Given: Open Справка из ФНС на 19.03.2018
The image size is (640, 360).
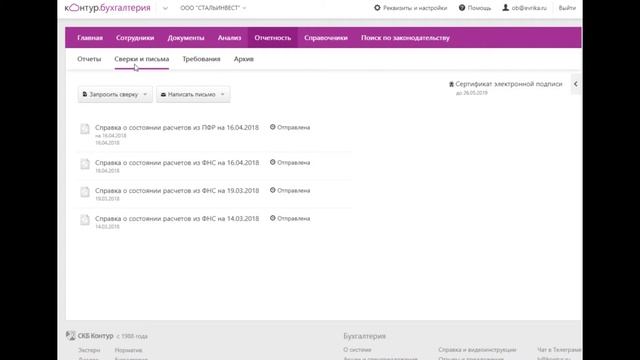Looking at the screenshot, I should pyautogui.click(x=177, y=191).
